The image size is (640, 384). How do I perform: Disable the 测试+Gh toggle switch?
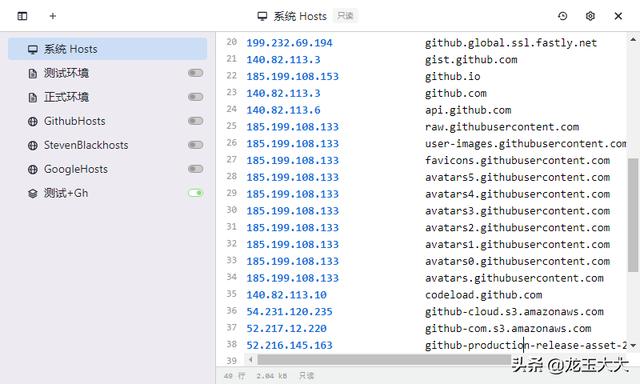pyautogui.click(x=196, y=193)
